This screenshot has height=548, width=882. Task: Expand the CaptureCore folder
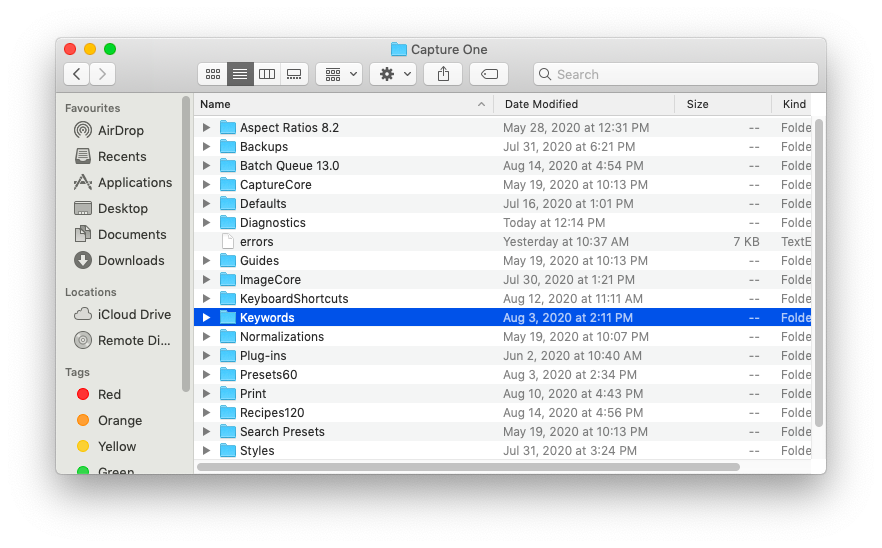[206, 185]
